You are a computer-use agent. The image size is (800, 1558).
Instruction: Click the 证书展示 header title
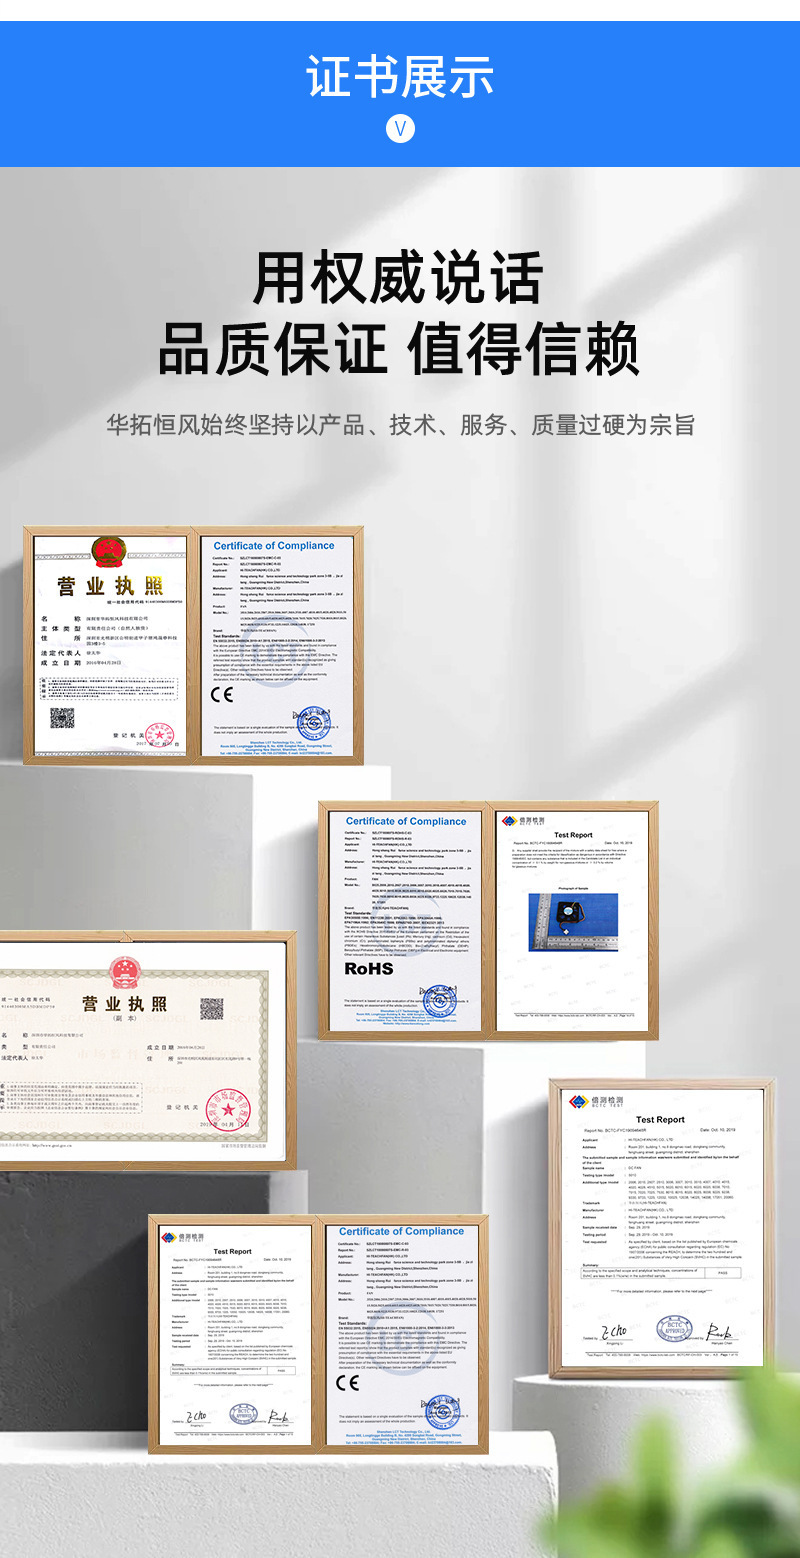tap(400, 76)
